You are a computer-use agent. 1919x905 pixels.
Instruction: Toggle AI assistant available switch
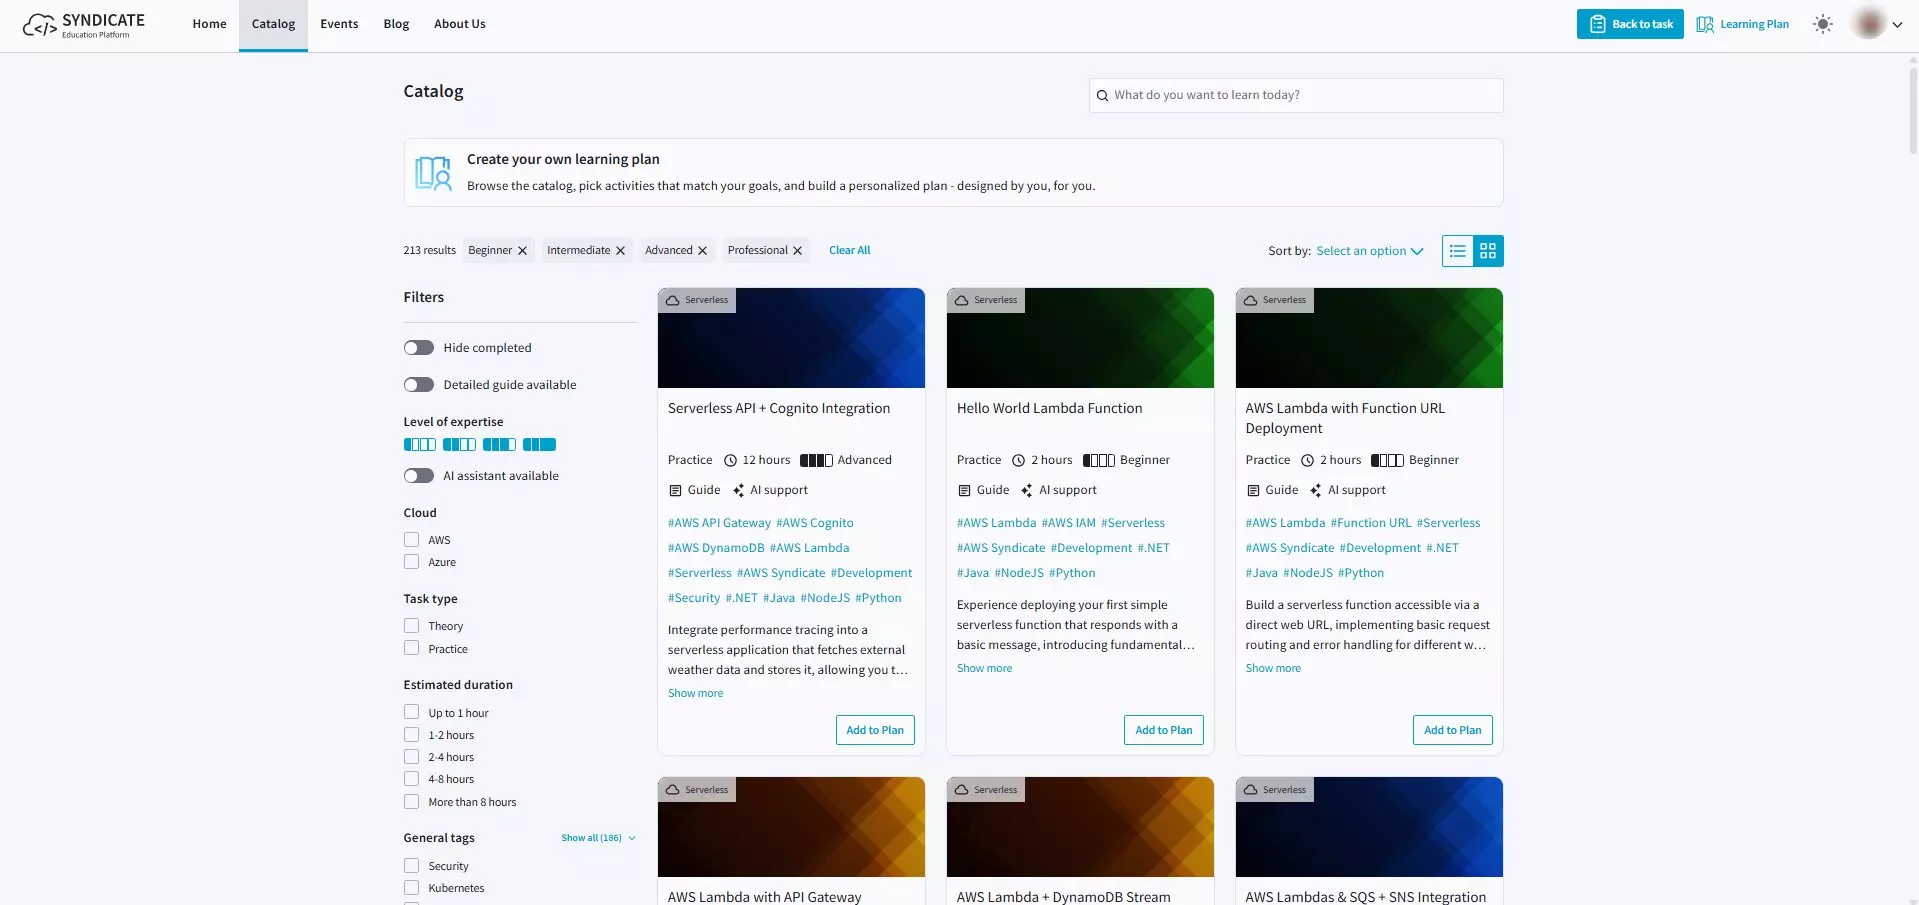tap(419, 476)
